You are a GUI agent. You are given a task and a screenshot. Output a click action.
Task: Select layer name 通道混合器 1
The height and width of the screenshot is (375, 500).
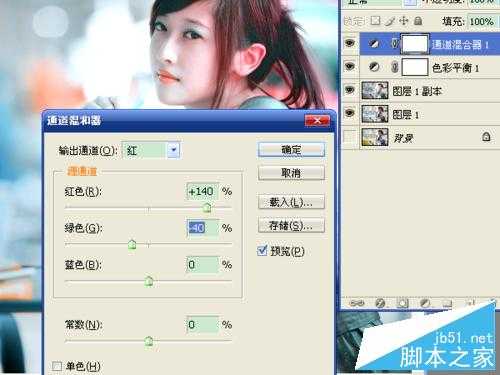pos(460,44)
